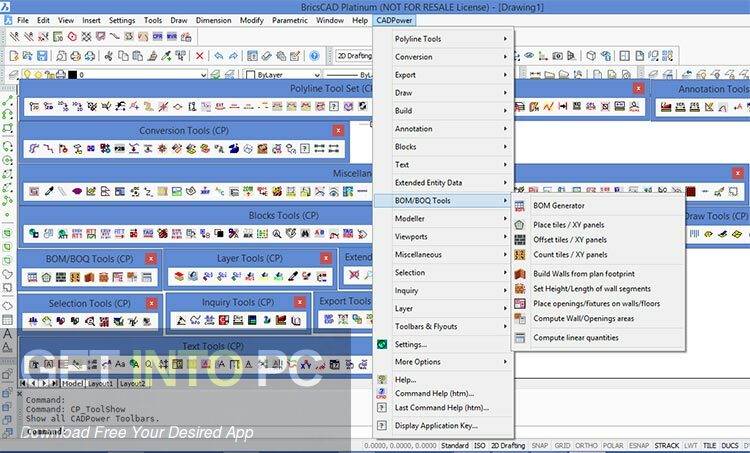Open the ByLayer color dropdown
The image size is (750, 453).
(x=317, y=75)
